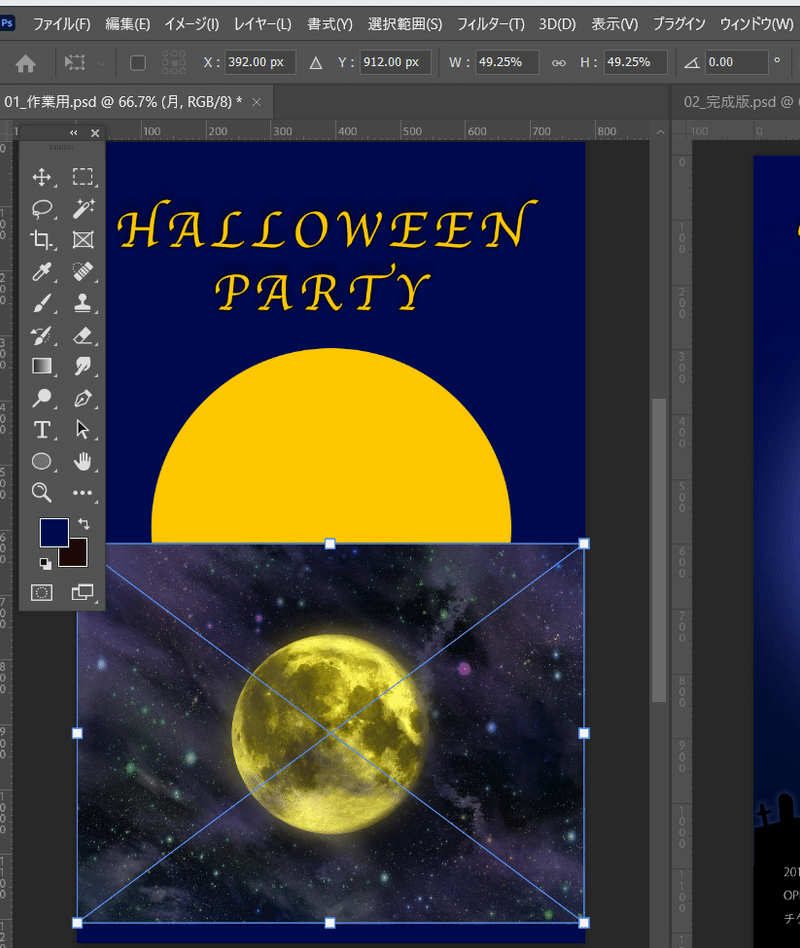Select the Magic Wand tool

(x=83, y=209)
